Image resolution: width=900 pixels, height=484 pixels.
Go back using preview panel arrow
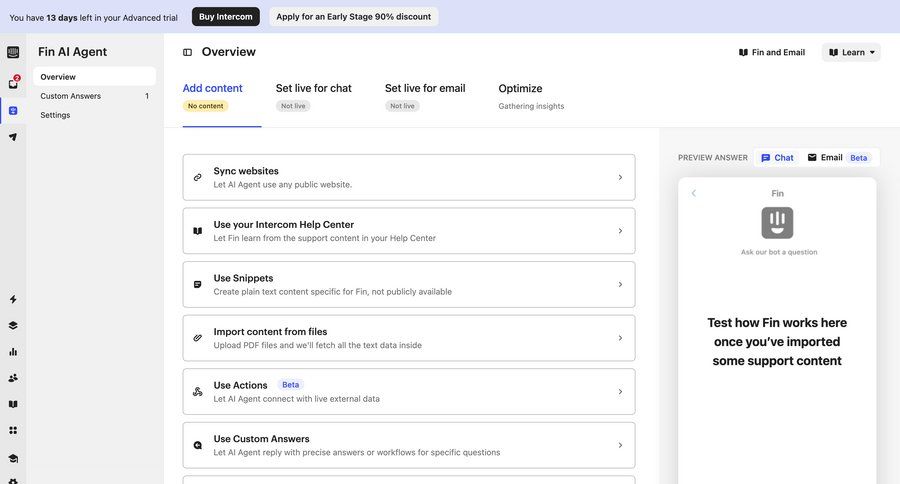693,193
